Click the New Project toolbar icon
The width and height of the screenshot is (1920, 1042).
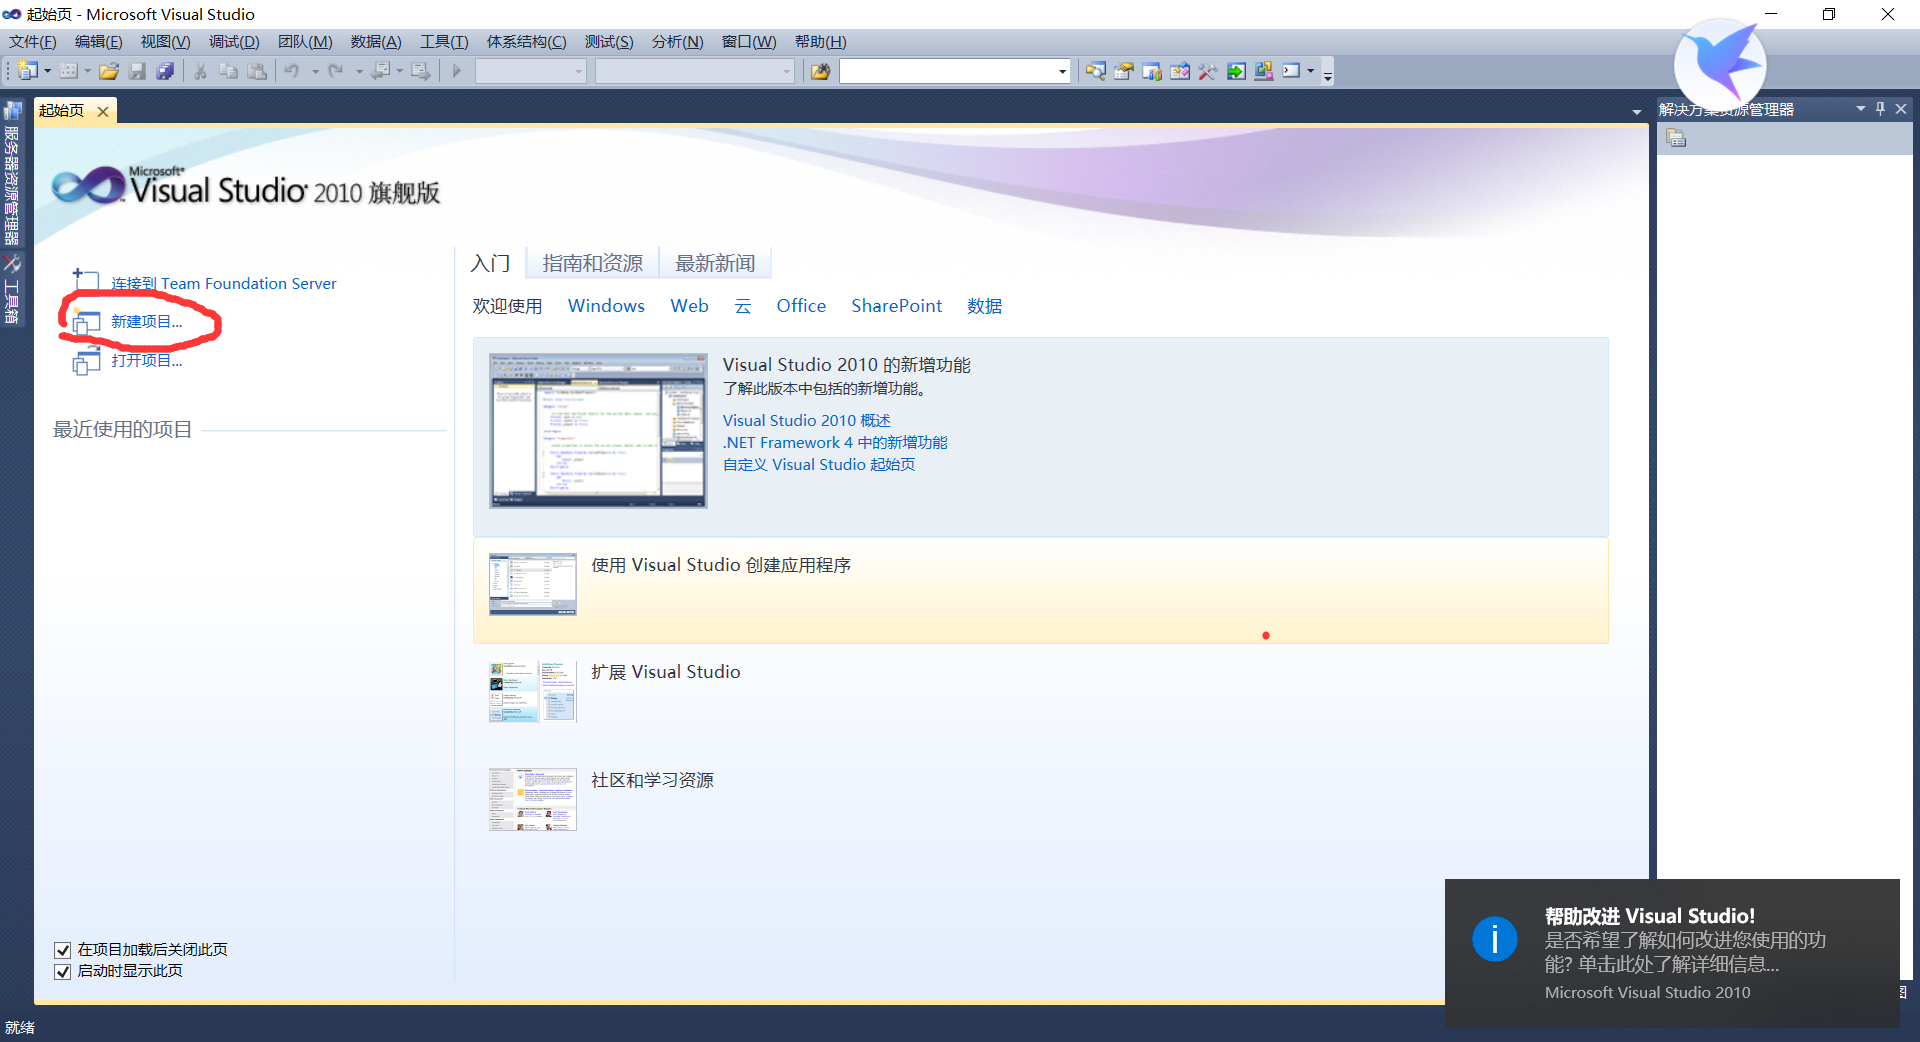pos(28,71)
